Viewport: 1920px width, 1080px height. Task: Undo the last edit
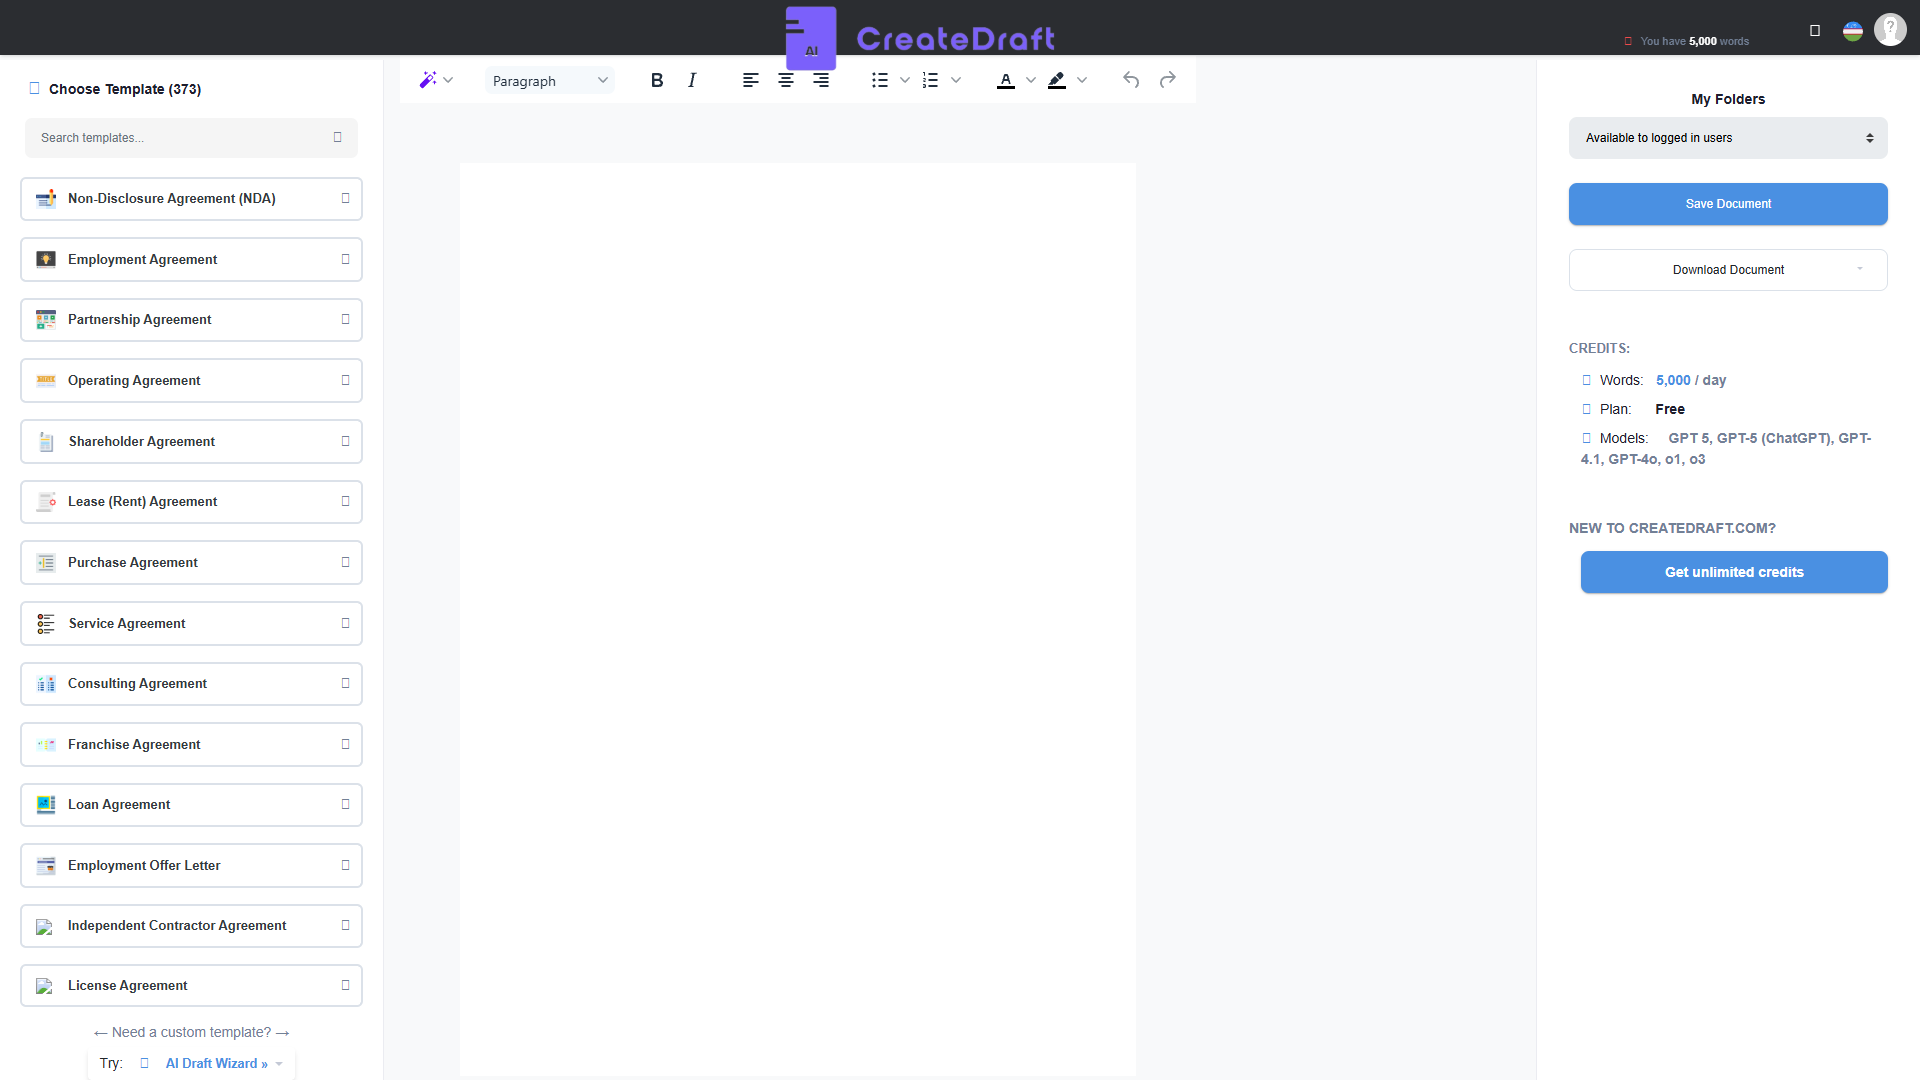point(1131,80)
